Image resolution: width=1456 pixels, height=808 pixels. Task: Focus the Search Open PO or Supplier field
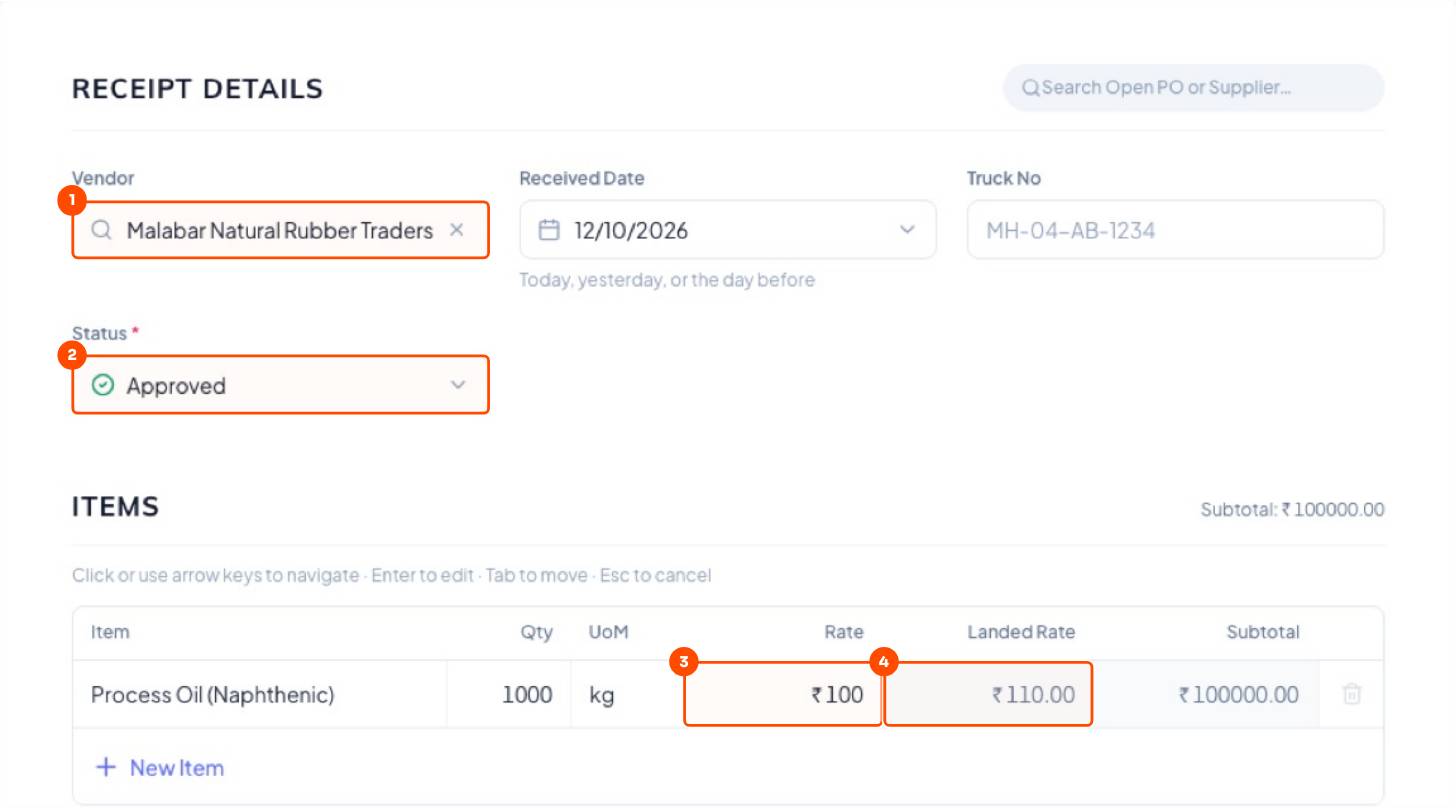[x=1193, y=88]
